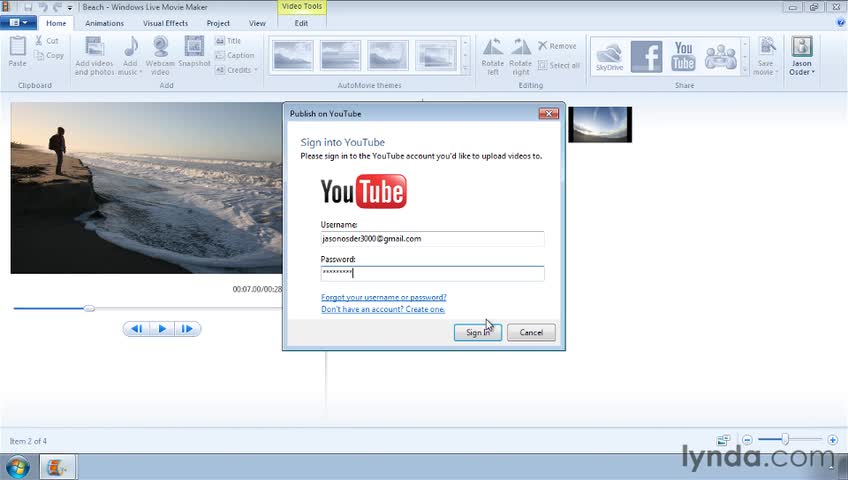Click the Windows Live Groups share icon
This screenshot has width=848, height=480.
coord(721,56)
